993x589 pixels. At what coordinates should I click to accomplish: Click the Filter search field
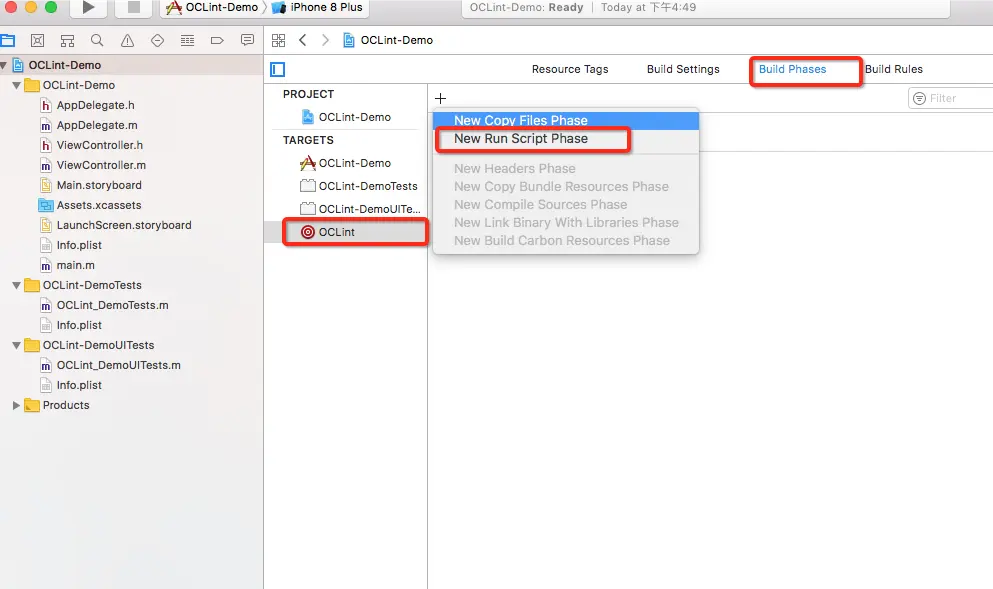pyautogui.click(x=951, y=98)
